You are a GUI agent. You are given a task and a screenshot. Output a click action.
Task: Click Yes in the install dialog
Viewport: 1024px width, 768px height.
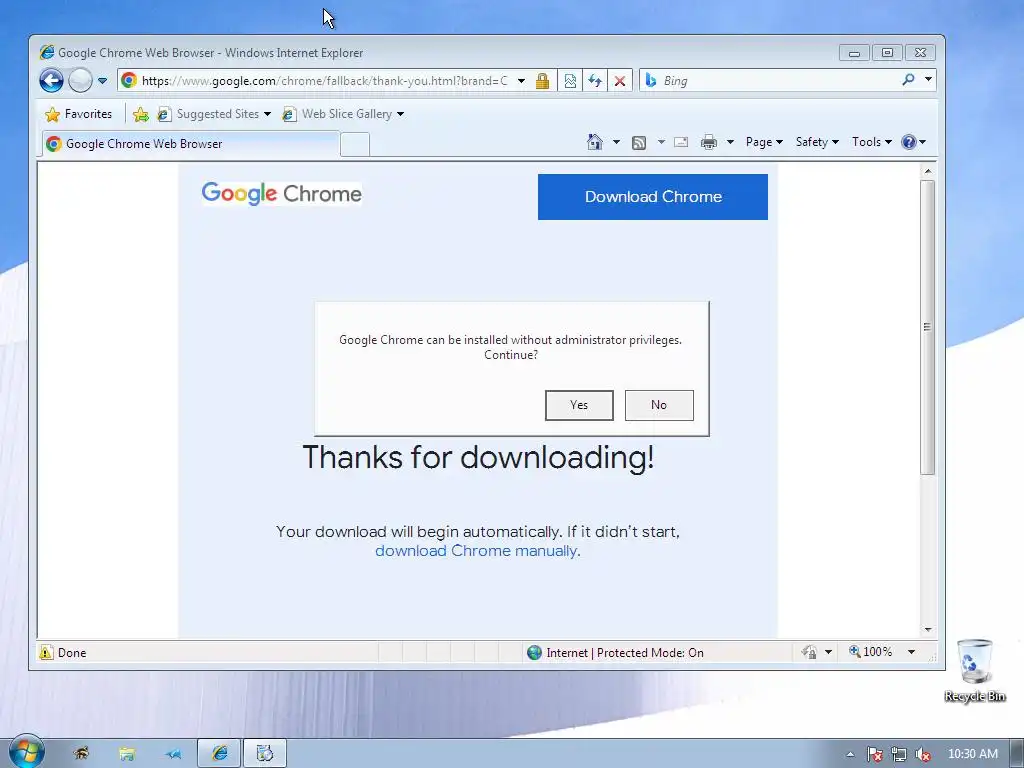click(x=579, y=405)
